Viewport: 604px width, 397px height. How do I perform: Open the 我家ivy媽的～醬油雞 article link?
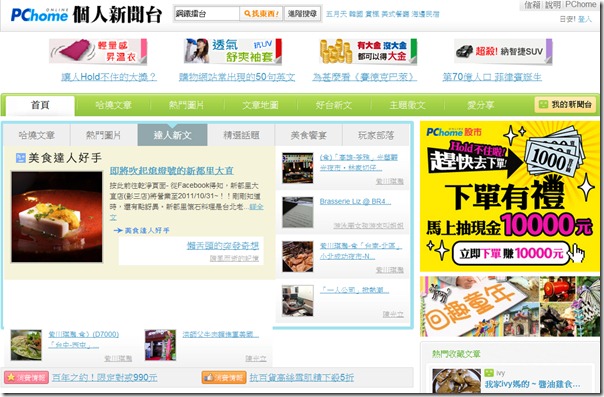(532, 384)
